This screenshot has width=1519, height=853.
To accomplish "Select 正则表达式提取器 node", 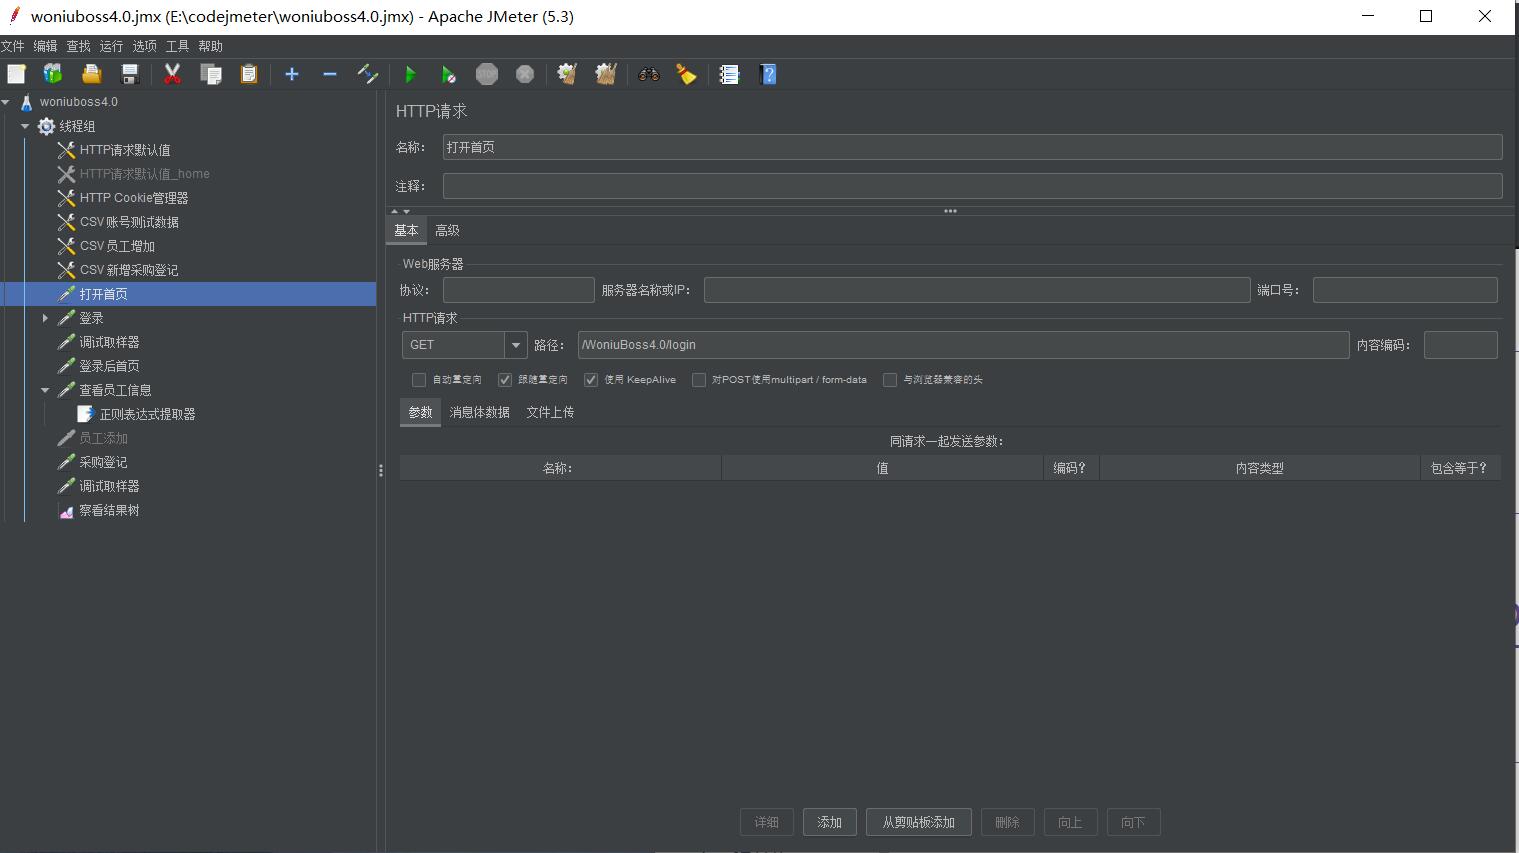I will click(x=147, y=414).
